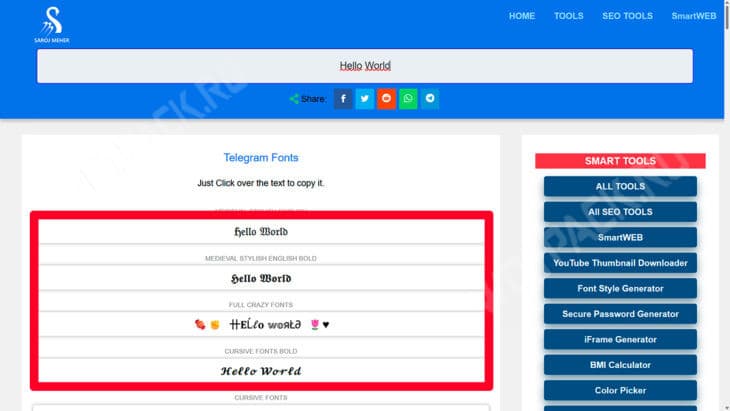Copy the medieval bold Hello World text
Screen dimensions: 730x411
(261, 278)
